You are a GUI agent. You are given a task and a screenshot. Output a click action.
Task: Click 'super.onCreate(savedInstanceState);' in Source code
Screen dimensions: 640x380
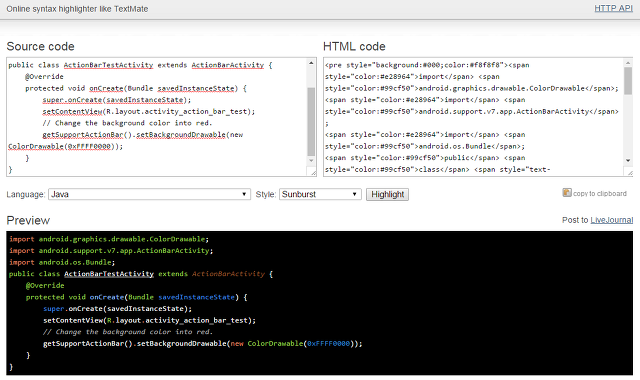[116, 100]
